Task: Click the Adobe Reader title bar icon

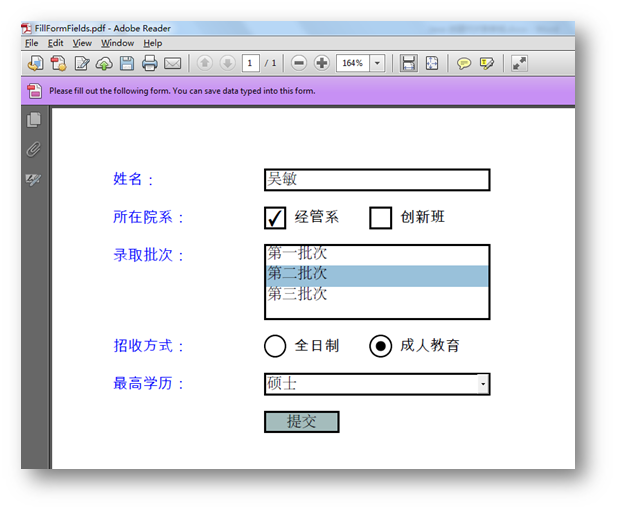Action: pyautogui.click(x=26, y=28)
